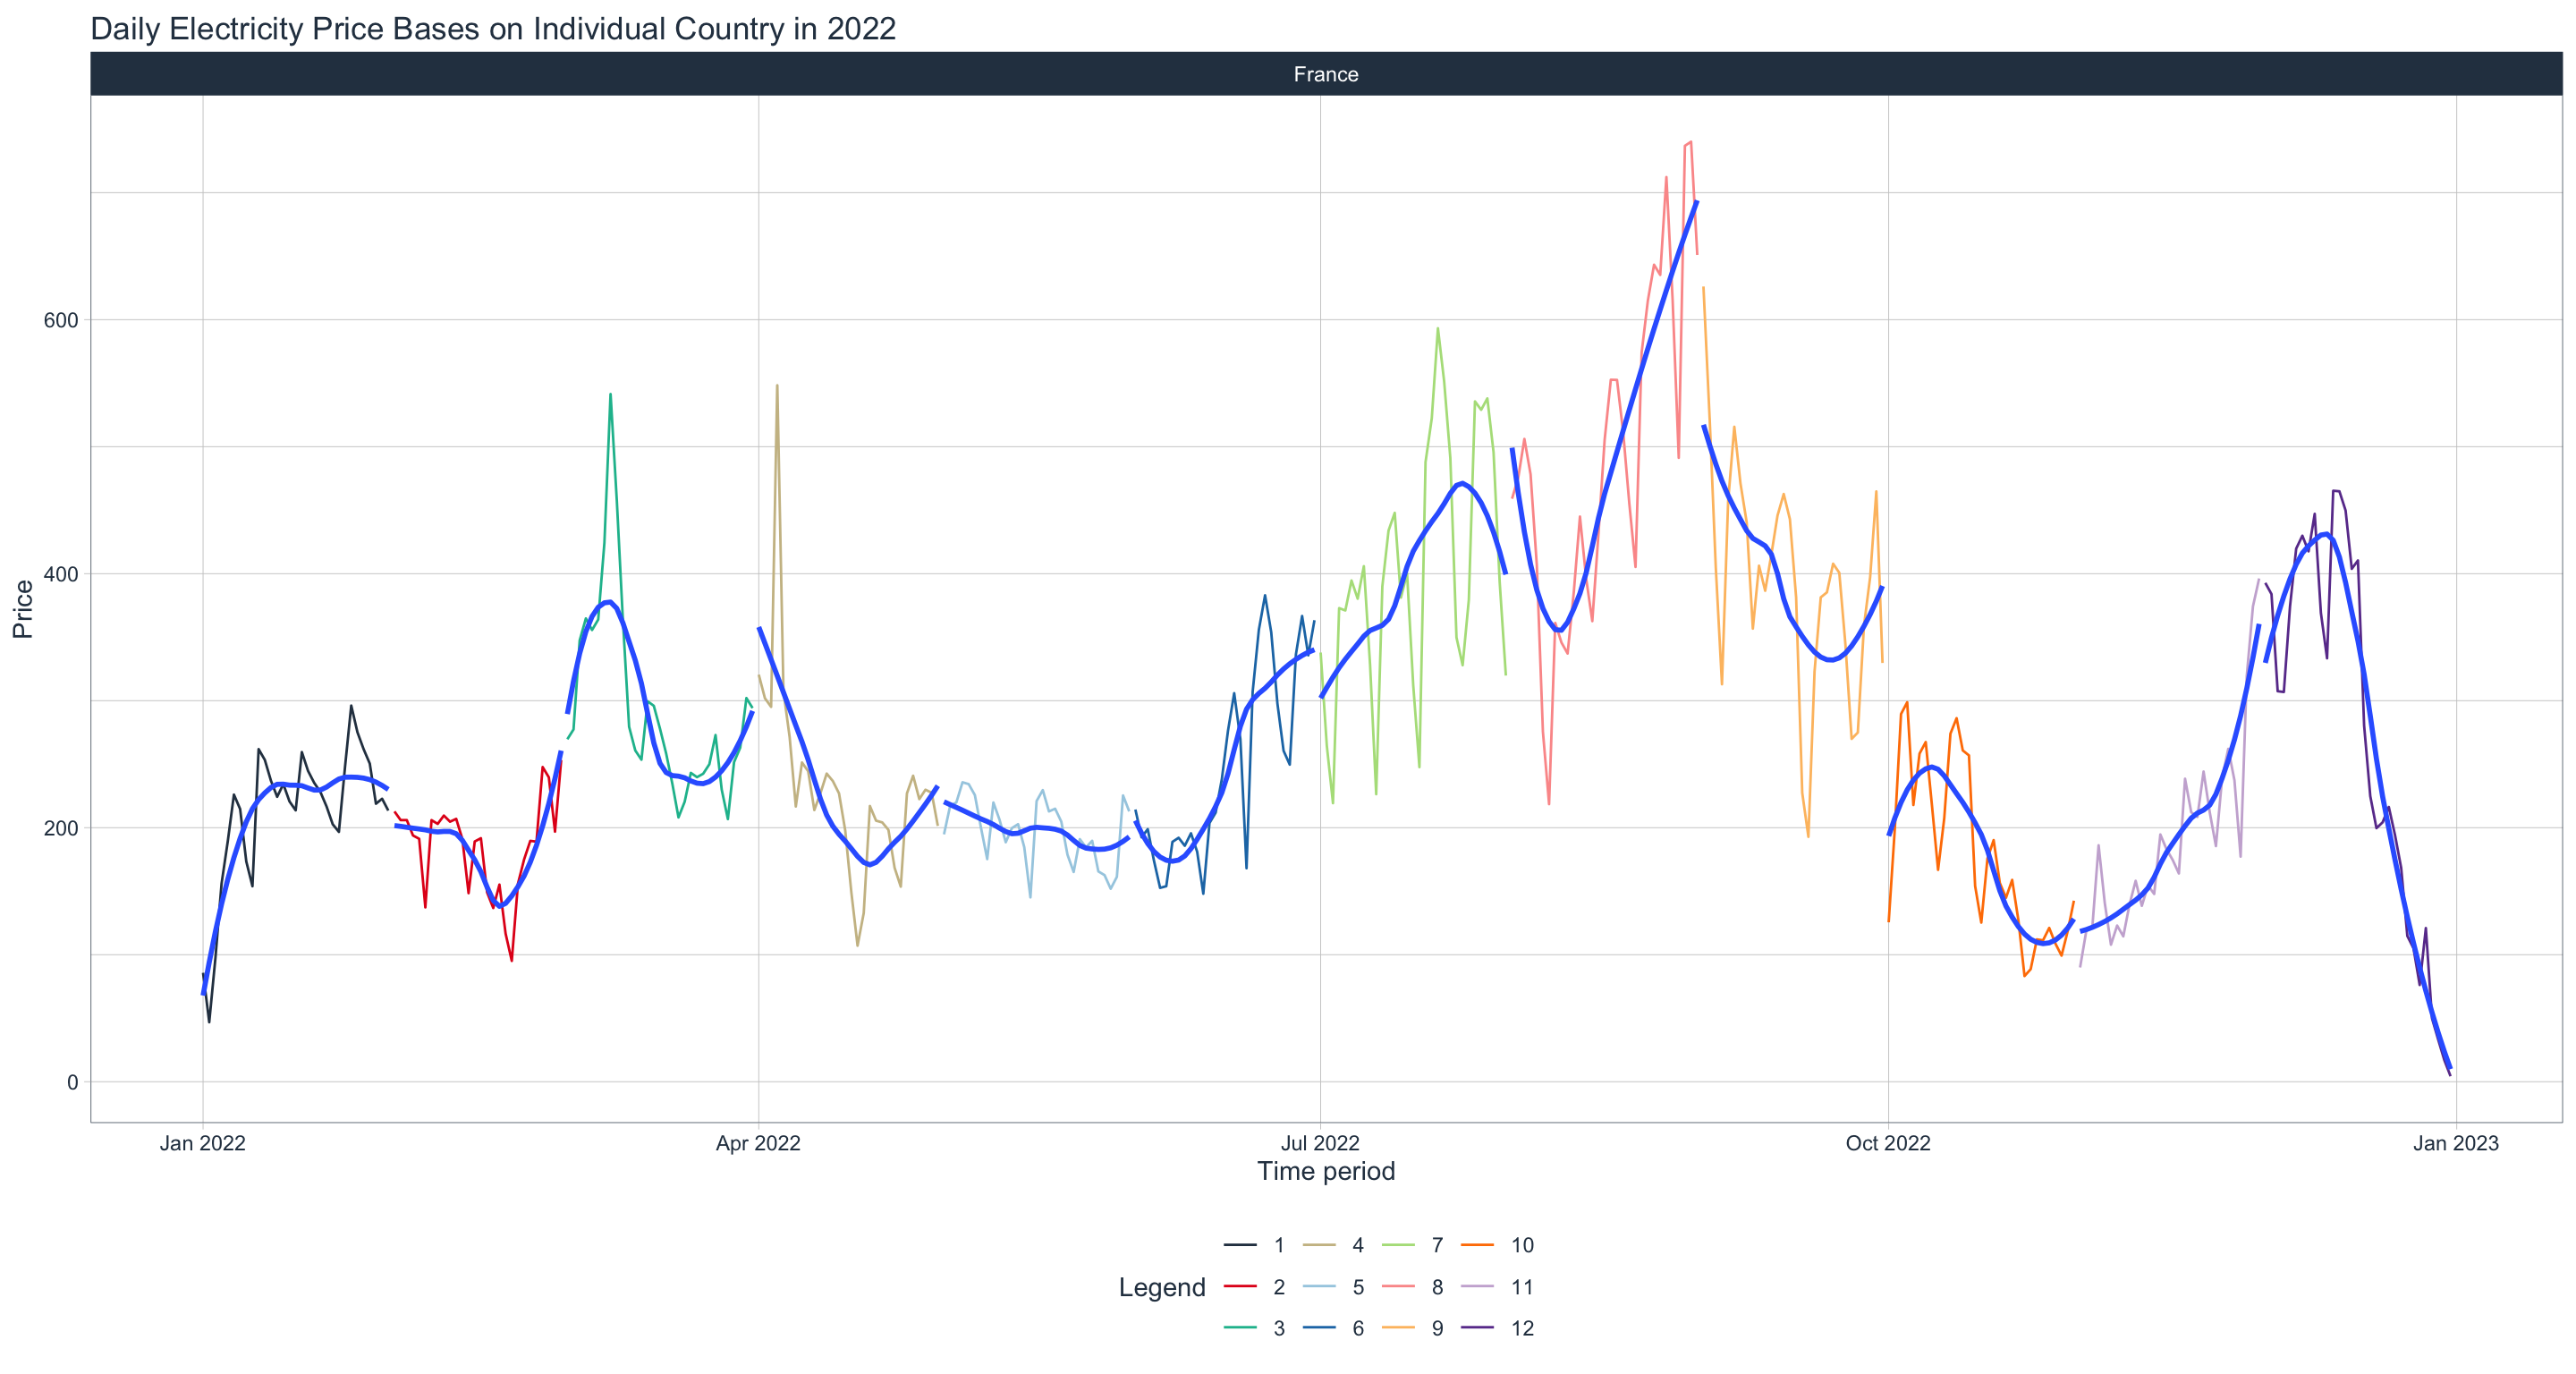Click the 600 y-axis tick label
This screenshot has width=2576, height=1374.
point(60,320)
